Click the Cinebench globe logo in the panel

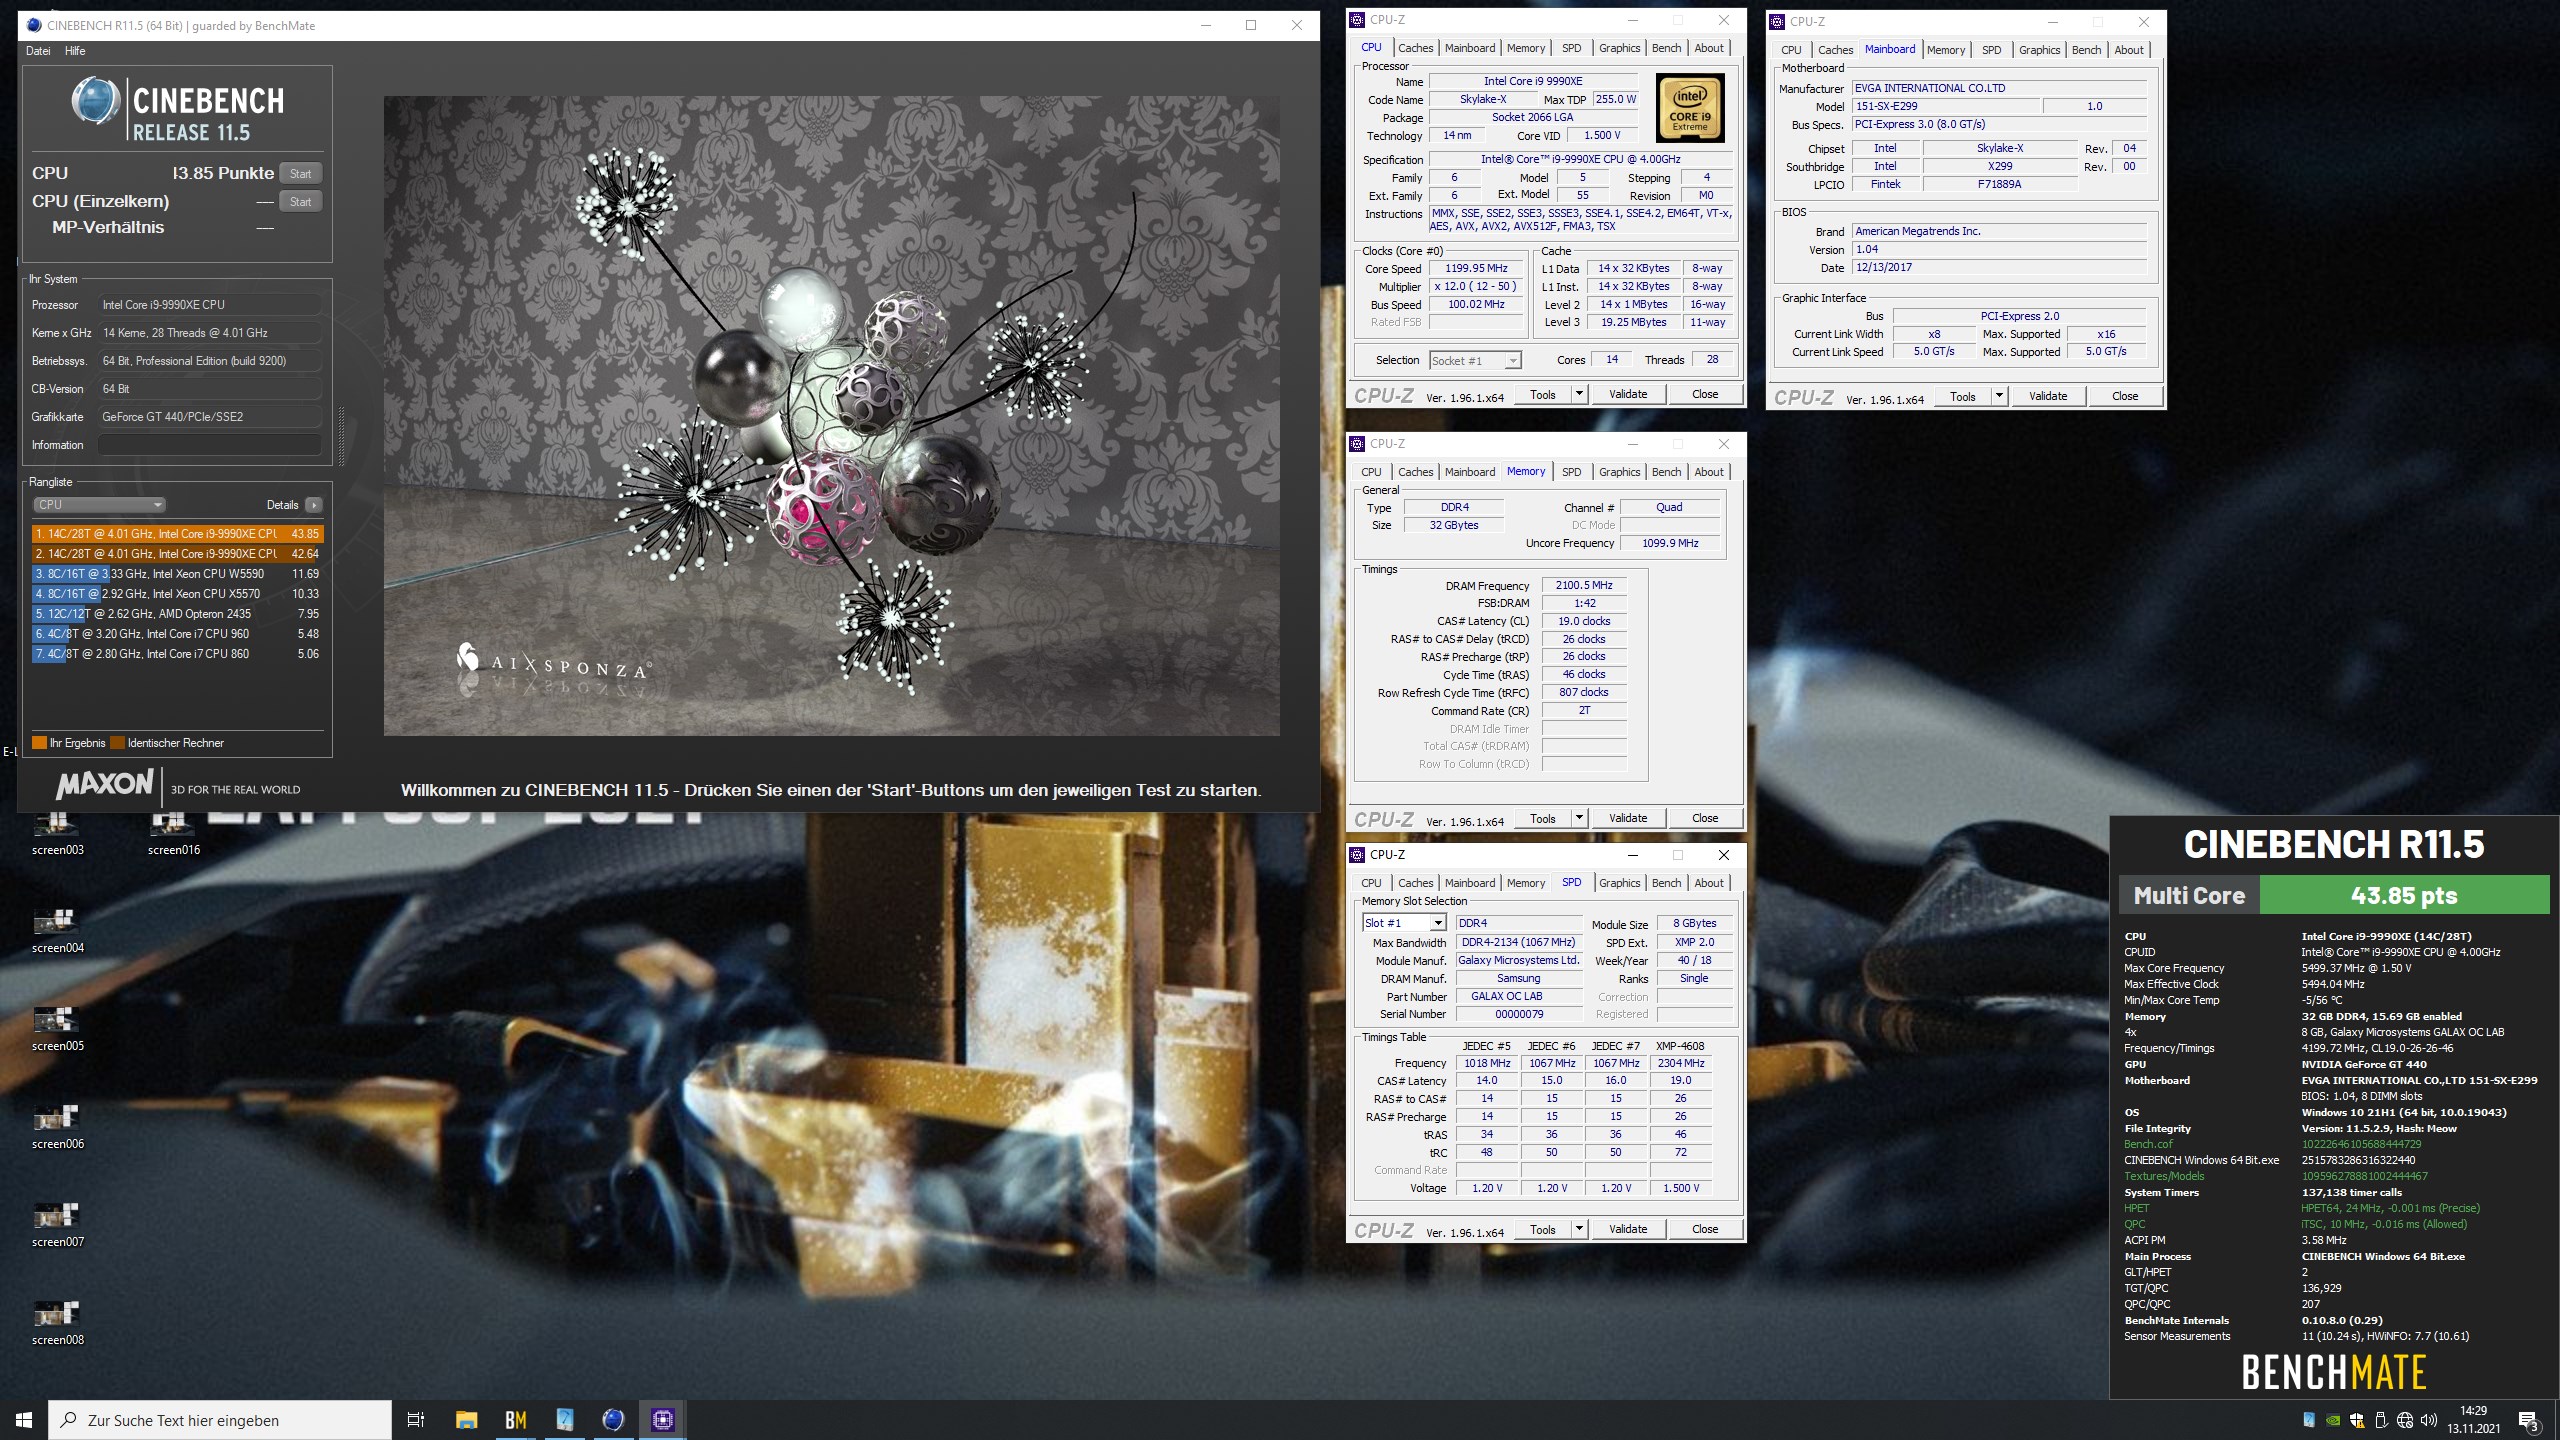tap(96, 100)
